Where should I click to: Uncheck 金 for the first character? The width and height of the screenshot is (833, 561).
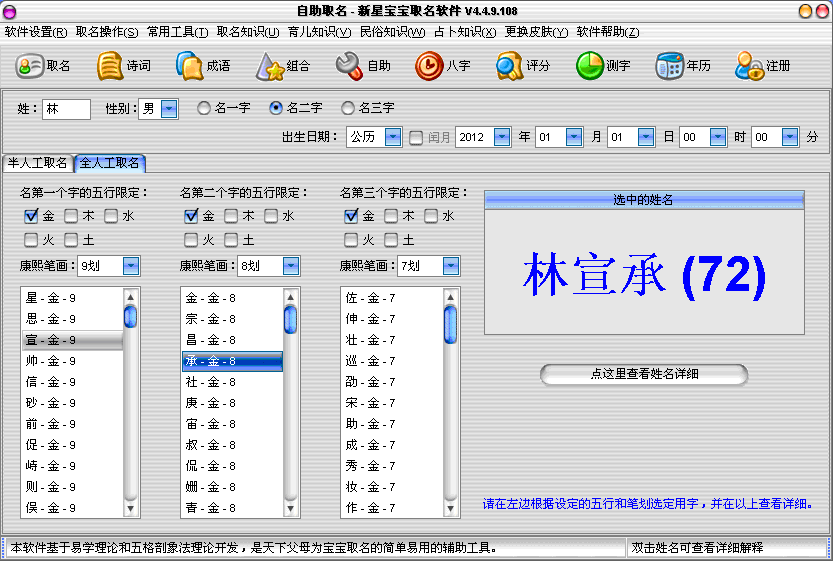31,216
